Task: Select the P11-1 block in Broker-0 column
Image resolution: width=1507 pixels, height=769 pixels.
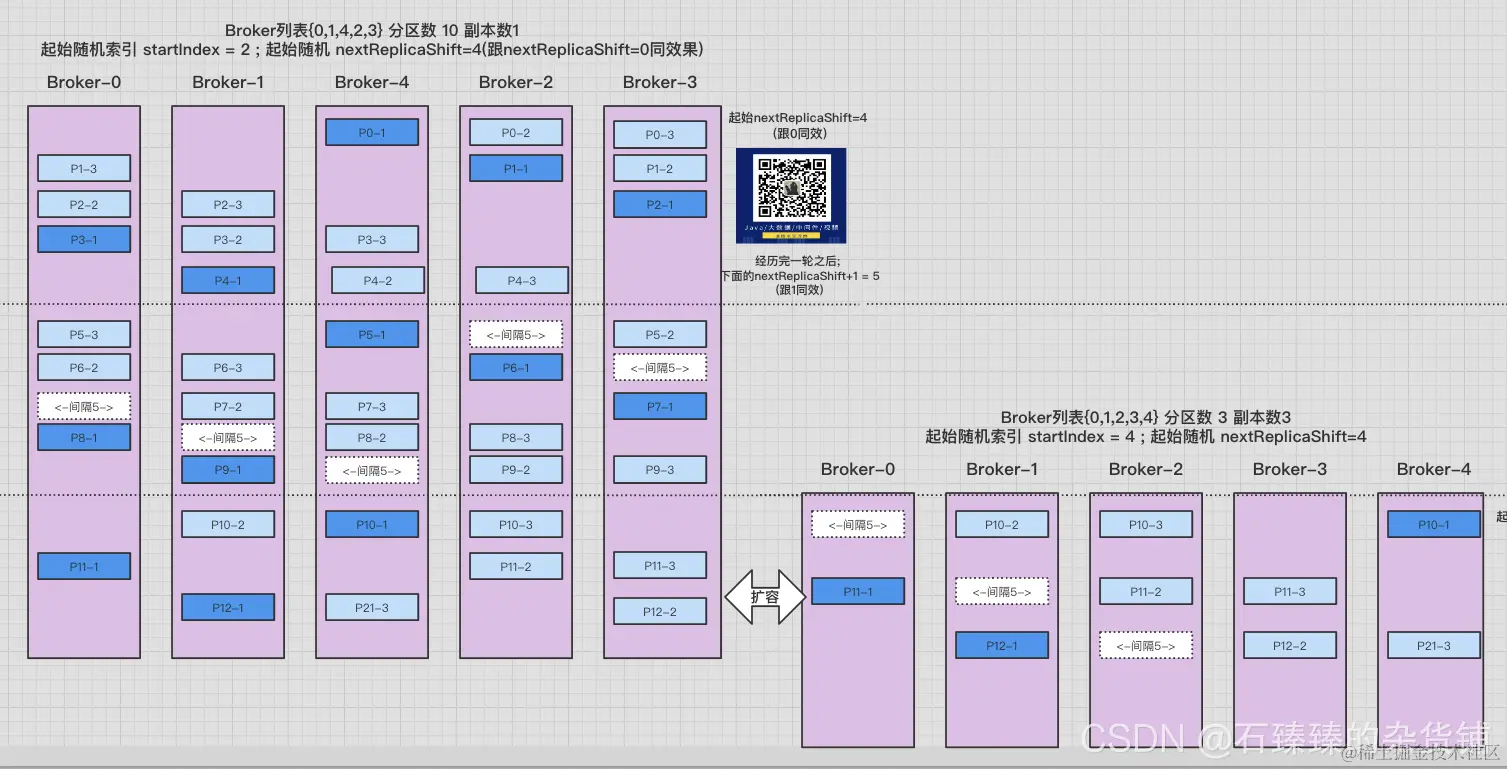Action: pos(83,566)
